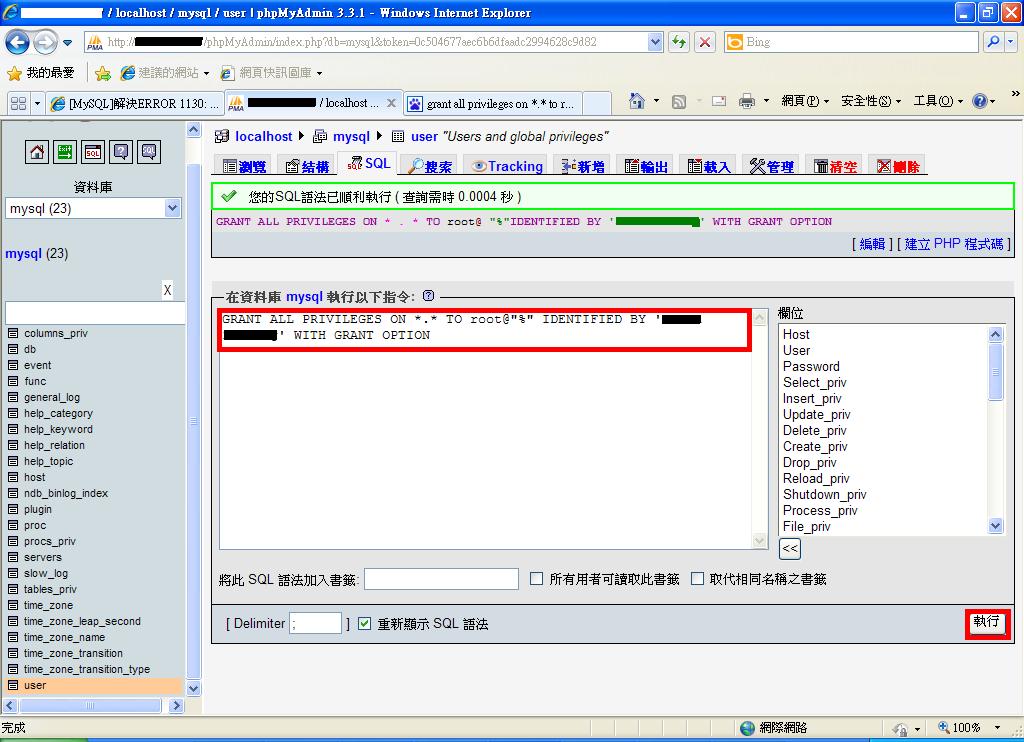Open the SQL documentation icon in sidebar
The width and height of the screenshot is (1024, 742).
click(x=149, y=152)
